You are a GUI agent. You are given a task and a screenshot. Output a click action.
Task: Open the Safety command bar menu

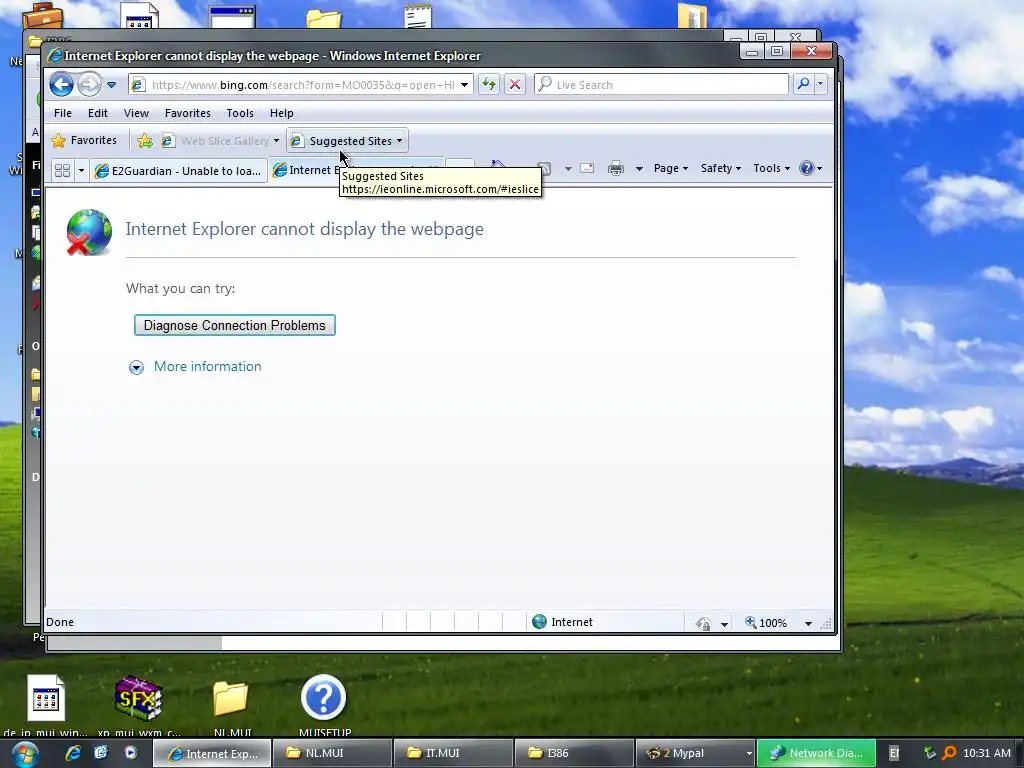click(720, 168)
